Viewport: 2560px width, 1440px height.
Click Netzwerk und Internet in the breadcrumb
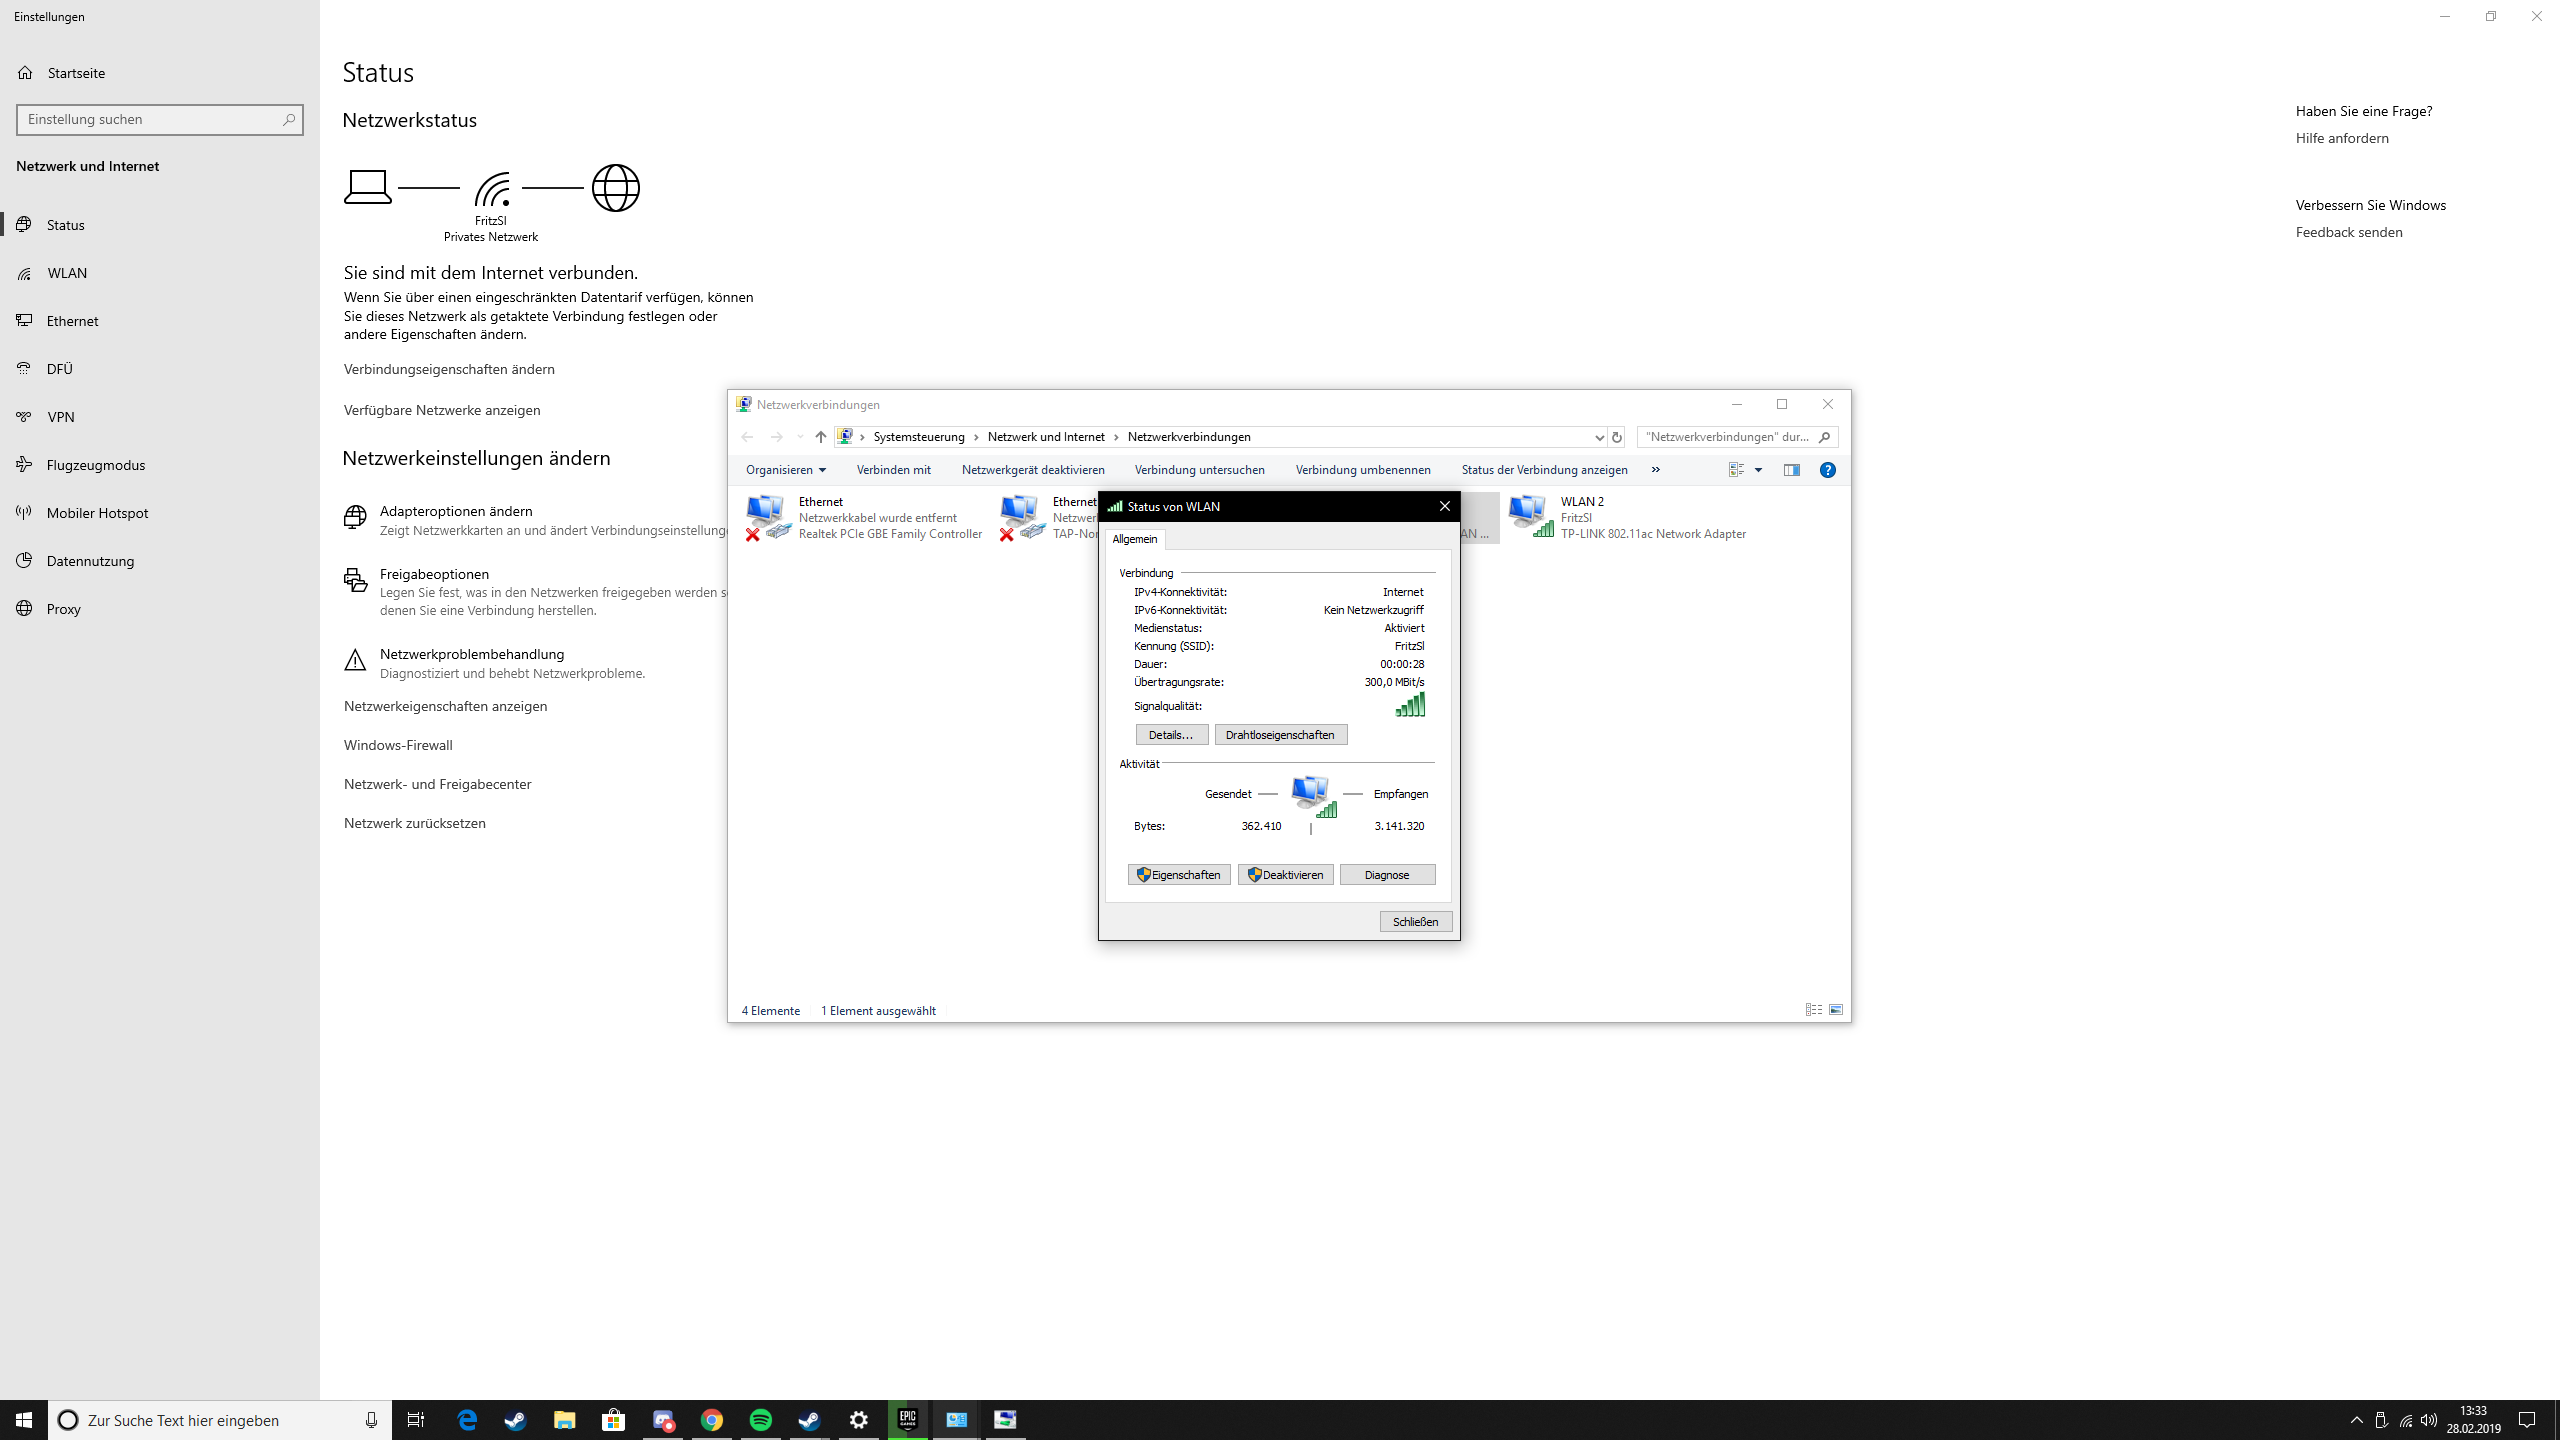pos(1046,437)
